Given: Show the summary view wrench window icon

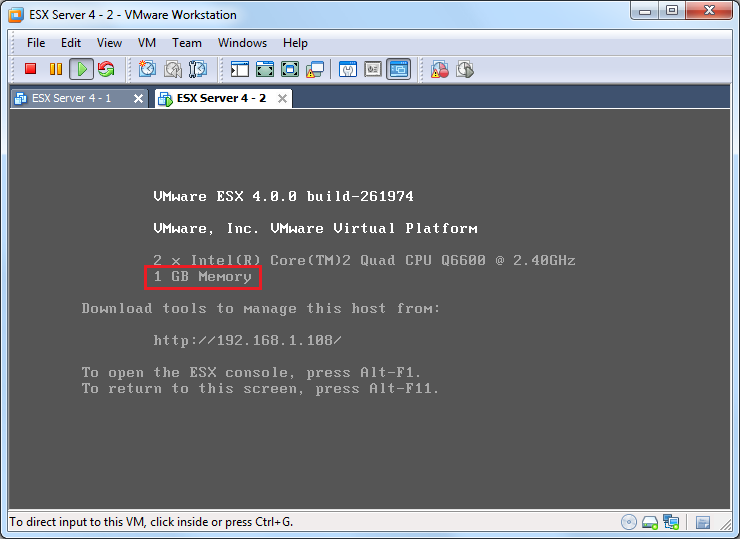Looking at the screenshot, I should pyautogui.click(x=348, y=69).
